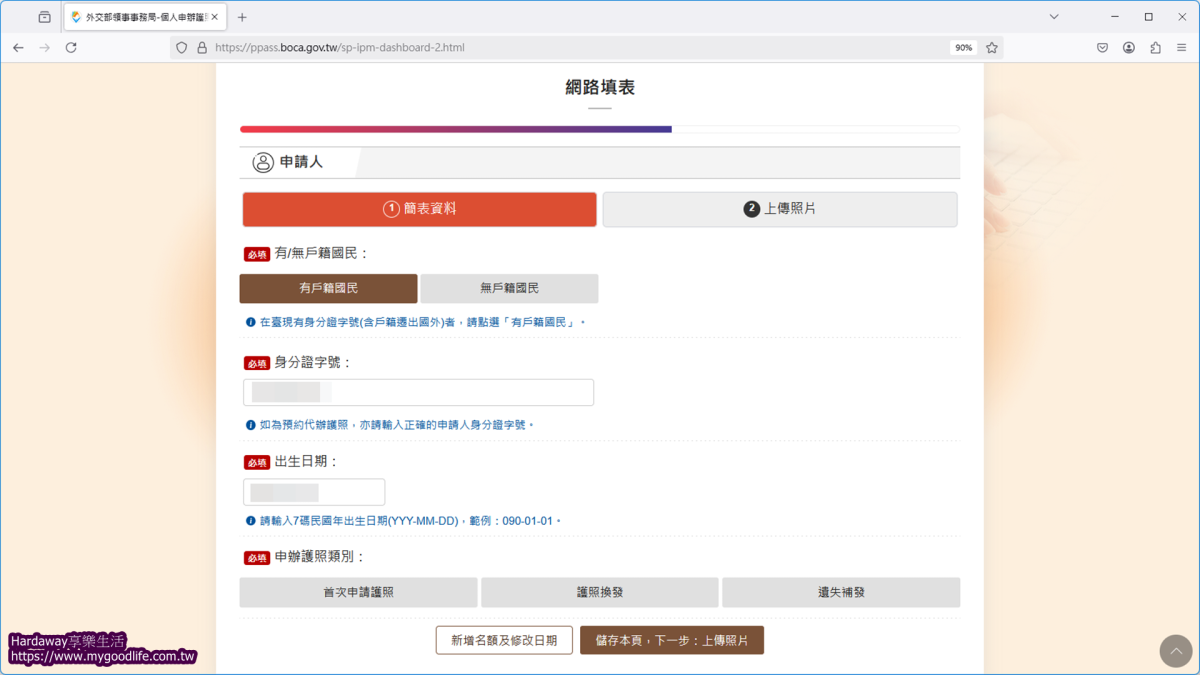1200x675 pixels.
Task: Choose 首次申請護照 as passport type
Action: pyautogui.click(x=358, y=592)
